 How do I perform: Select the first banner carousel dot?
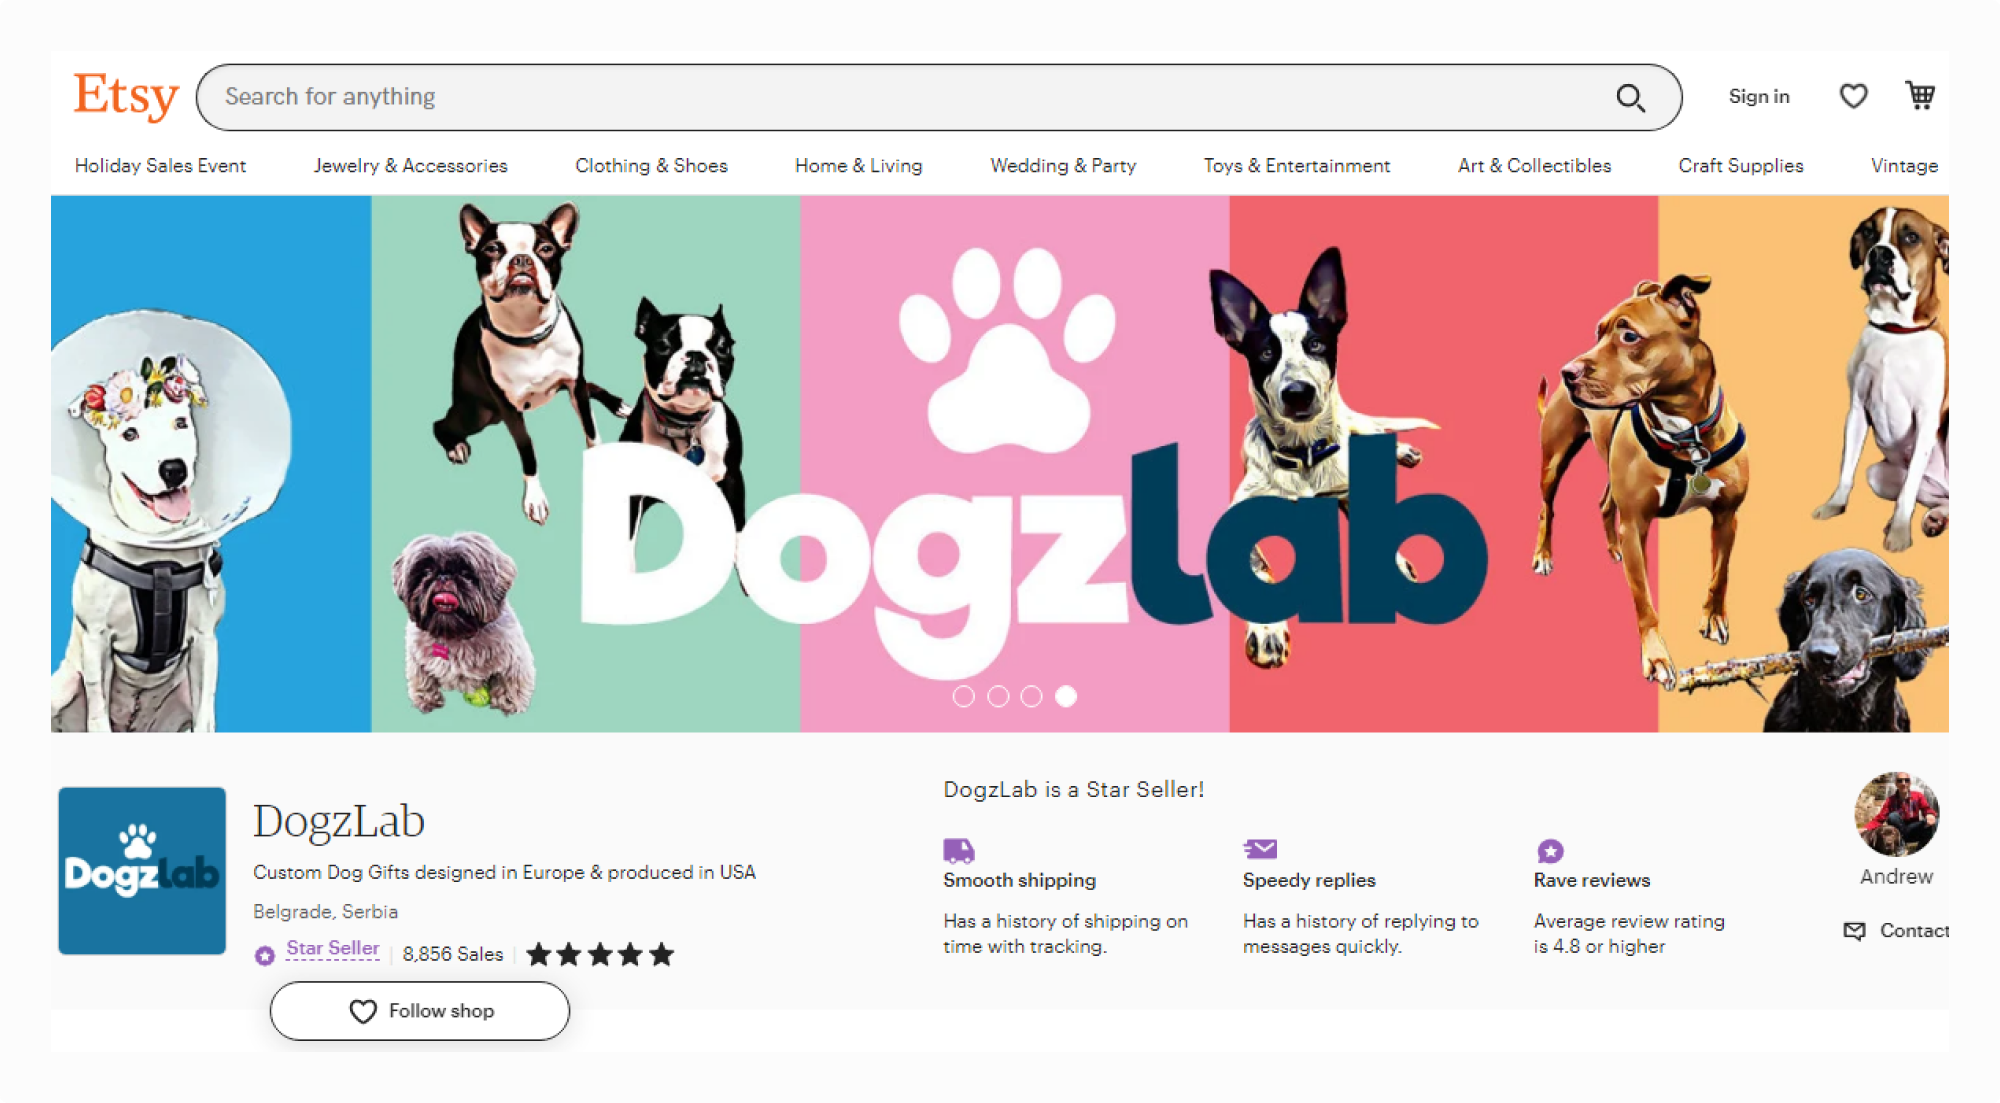click(x=963, y=696)
